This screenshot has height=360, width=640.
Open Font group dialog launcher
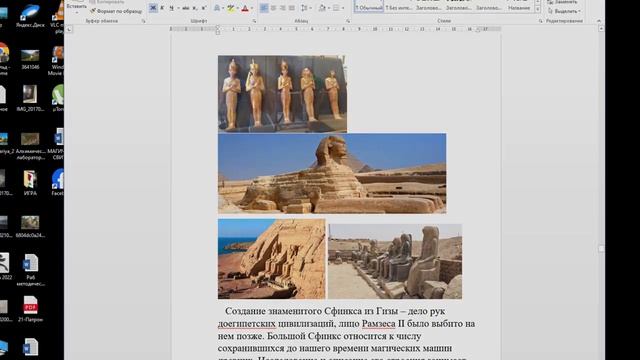click(254, 21)
